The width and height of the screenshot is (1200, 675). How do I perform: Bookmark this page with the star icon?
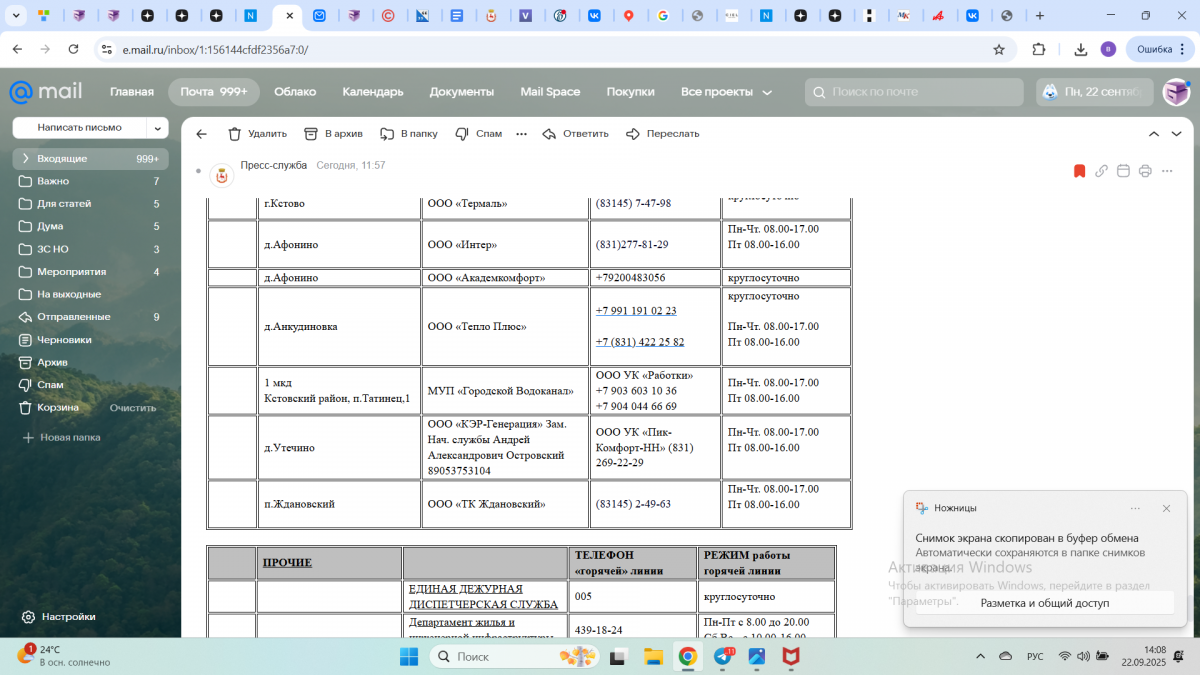(998, 49)
